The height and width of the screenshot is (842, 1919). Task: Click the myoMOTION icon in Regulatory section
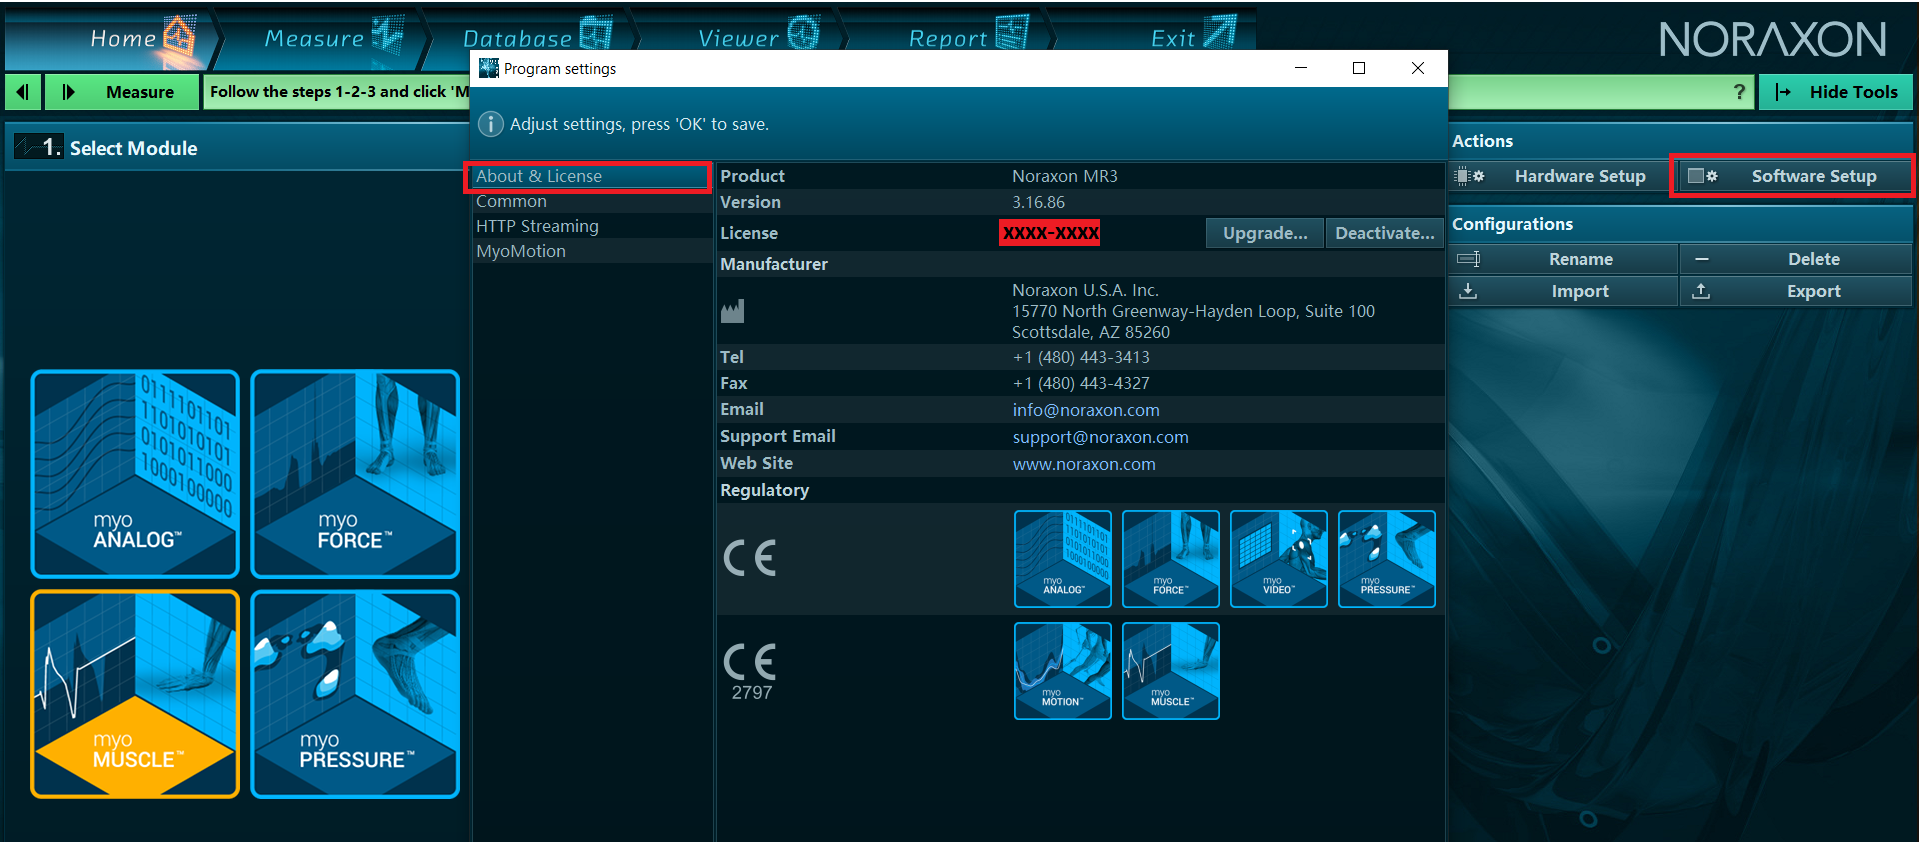1063,671
